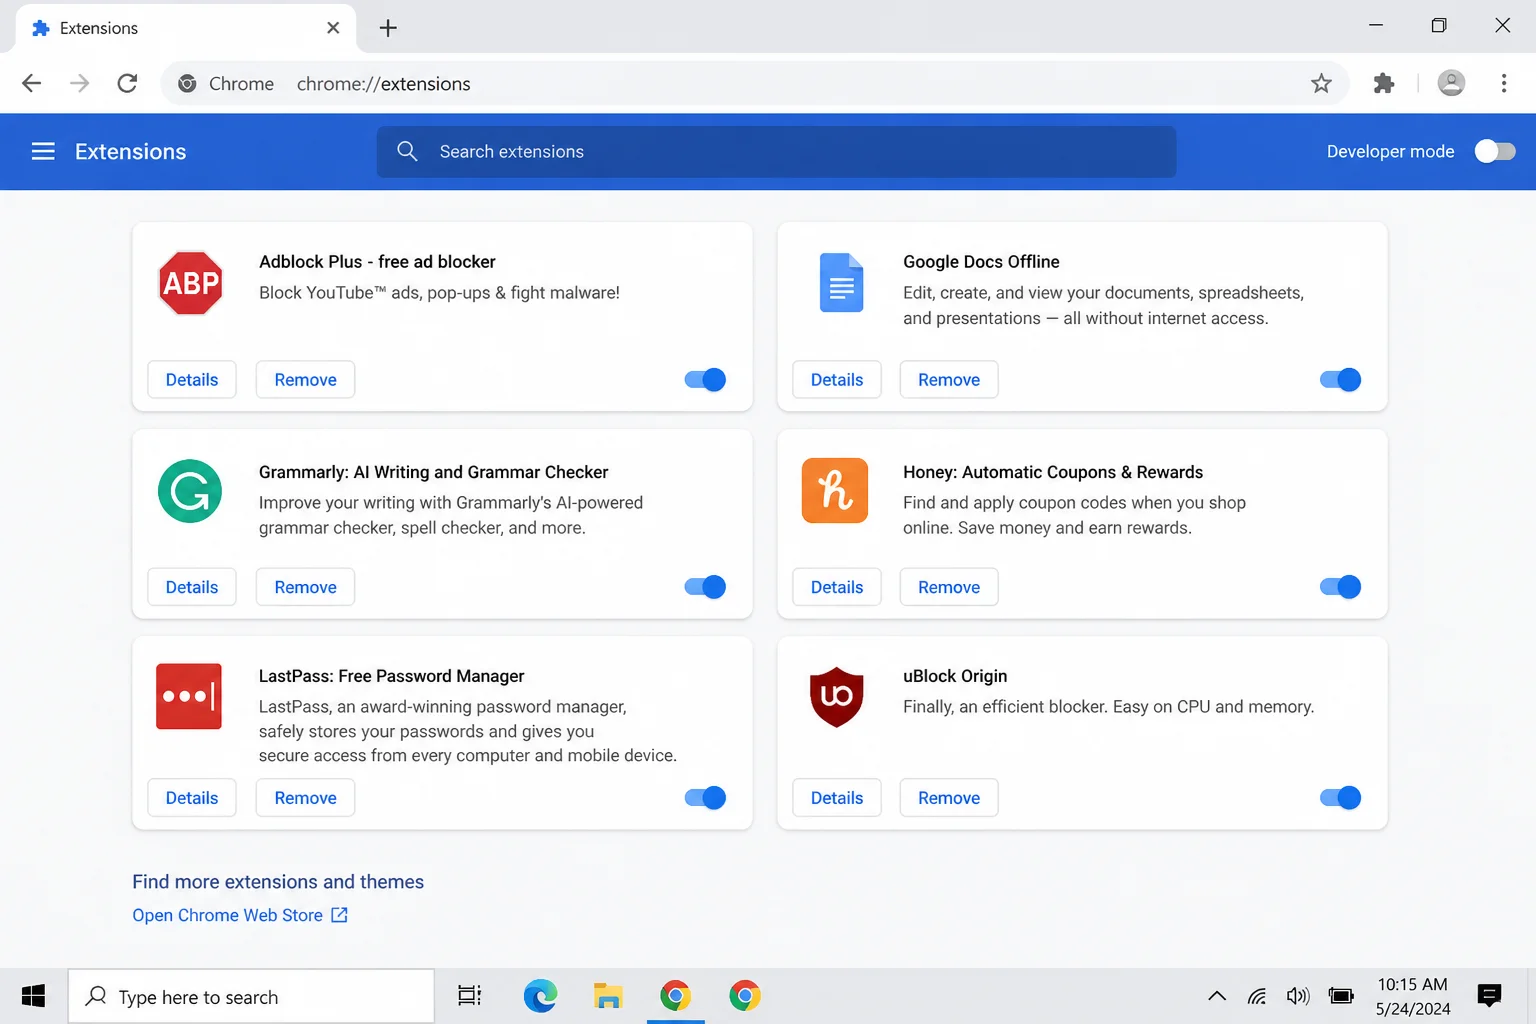Open Task View in taskbar

pyautogui.click(x=469, y=996)
